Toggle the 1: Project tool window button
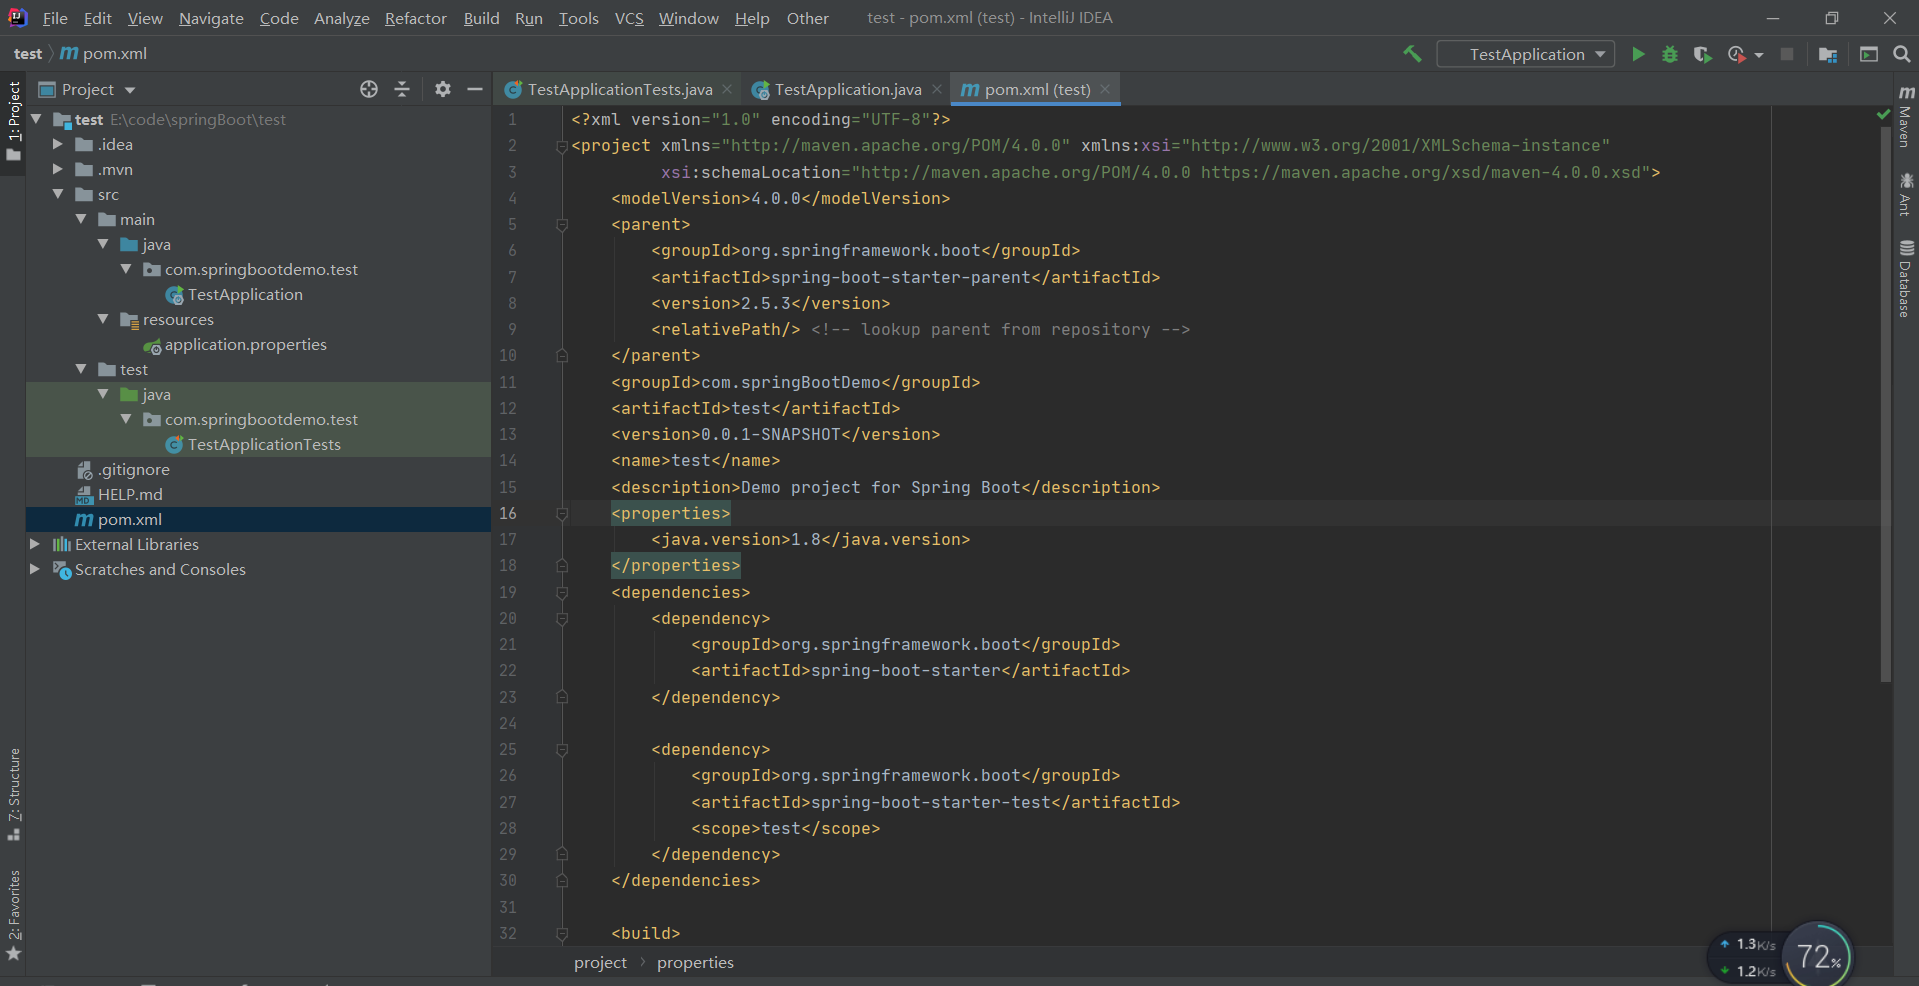Viewport: 1919px width, 986px height. pos(13,121)
